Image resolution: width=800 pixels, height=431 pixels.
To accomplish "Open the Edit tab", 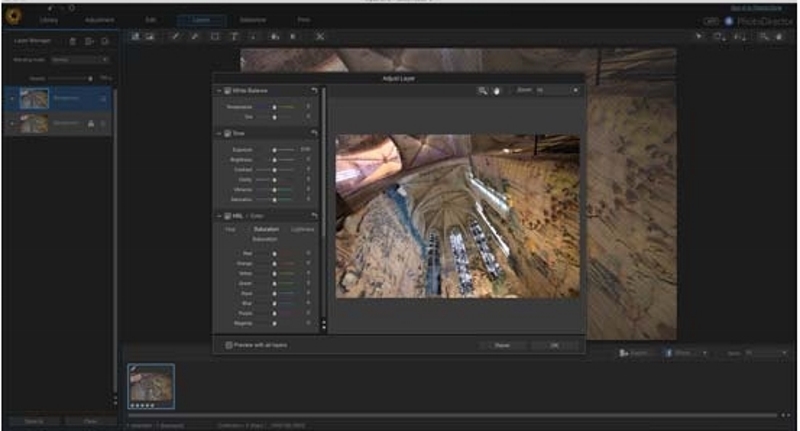I will [151, 20].
